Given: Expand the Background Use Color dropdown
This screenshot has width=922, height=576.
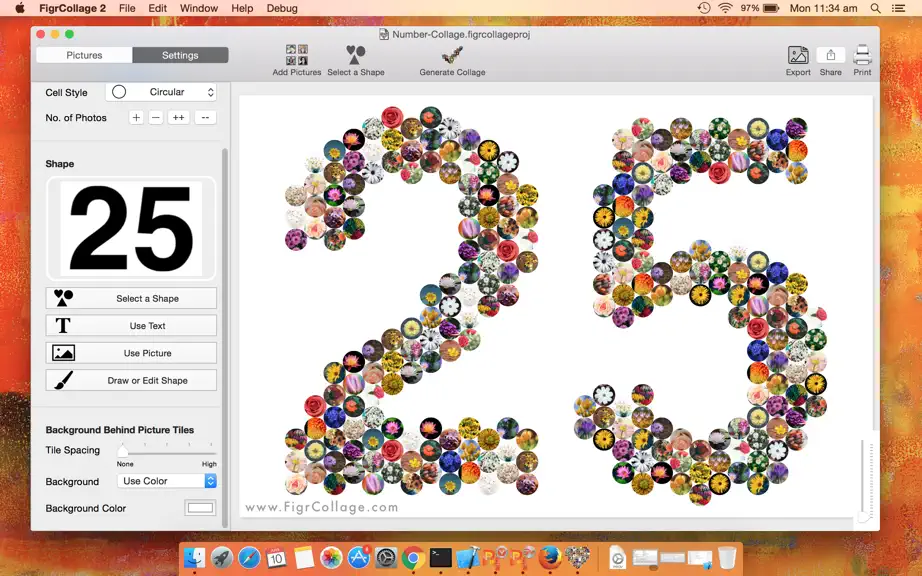Looking at the screenshot, I should click(x=167, y=481).
